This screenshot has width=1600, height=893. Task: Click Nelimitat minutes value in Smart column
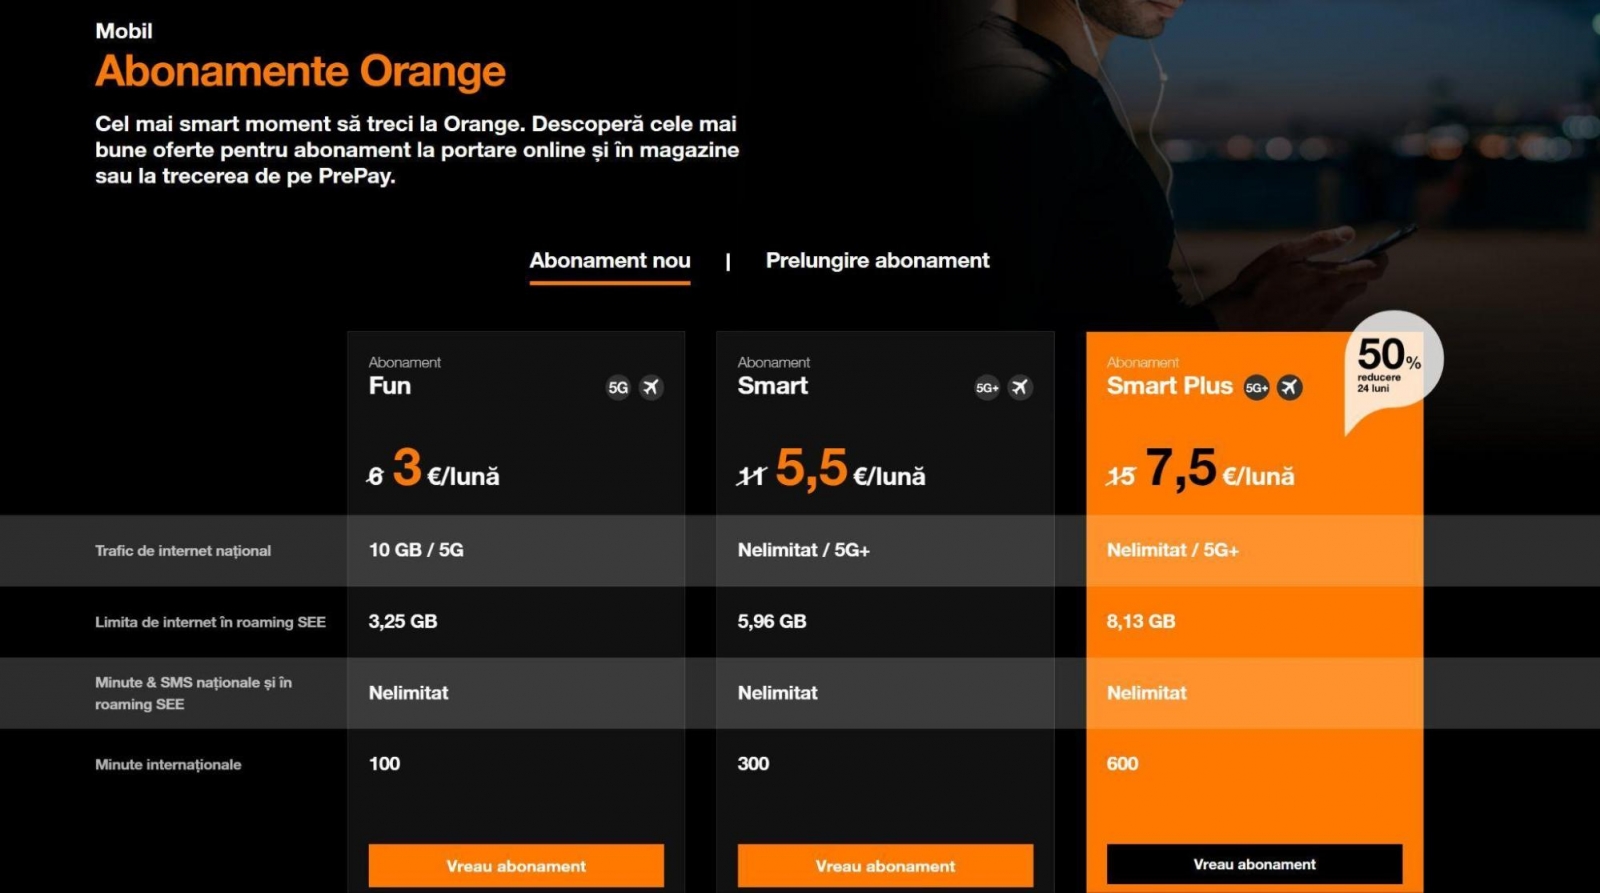click(x=777, y=693)
